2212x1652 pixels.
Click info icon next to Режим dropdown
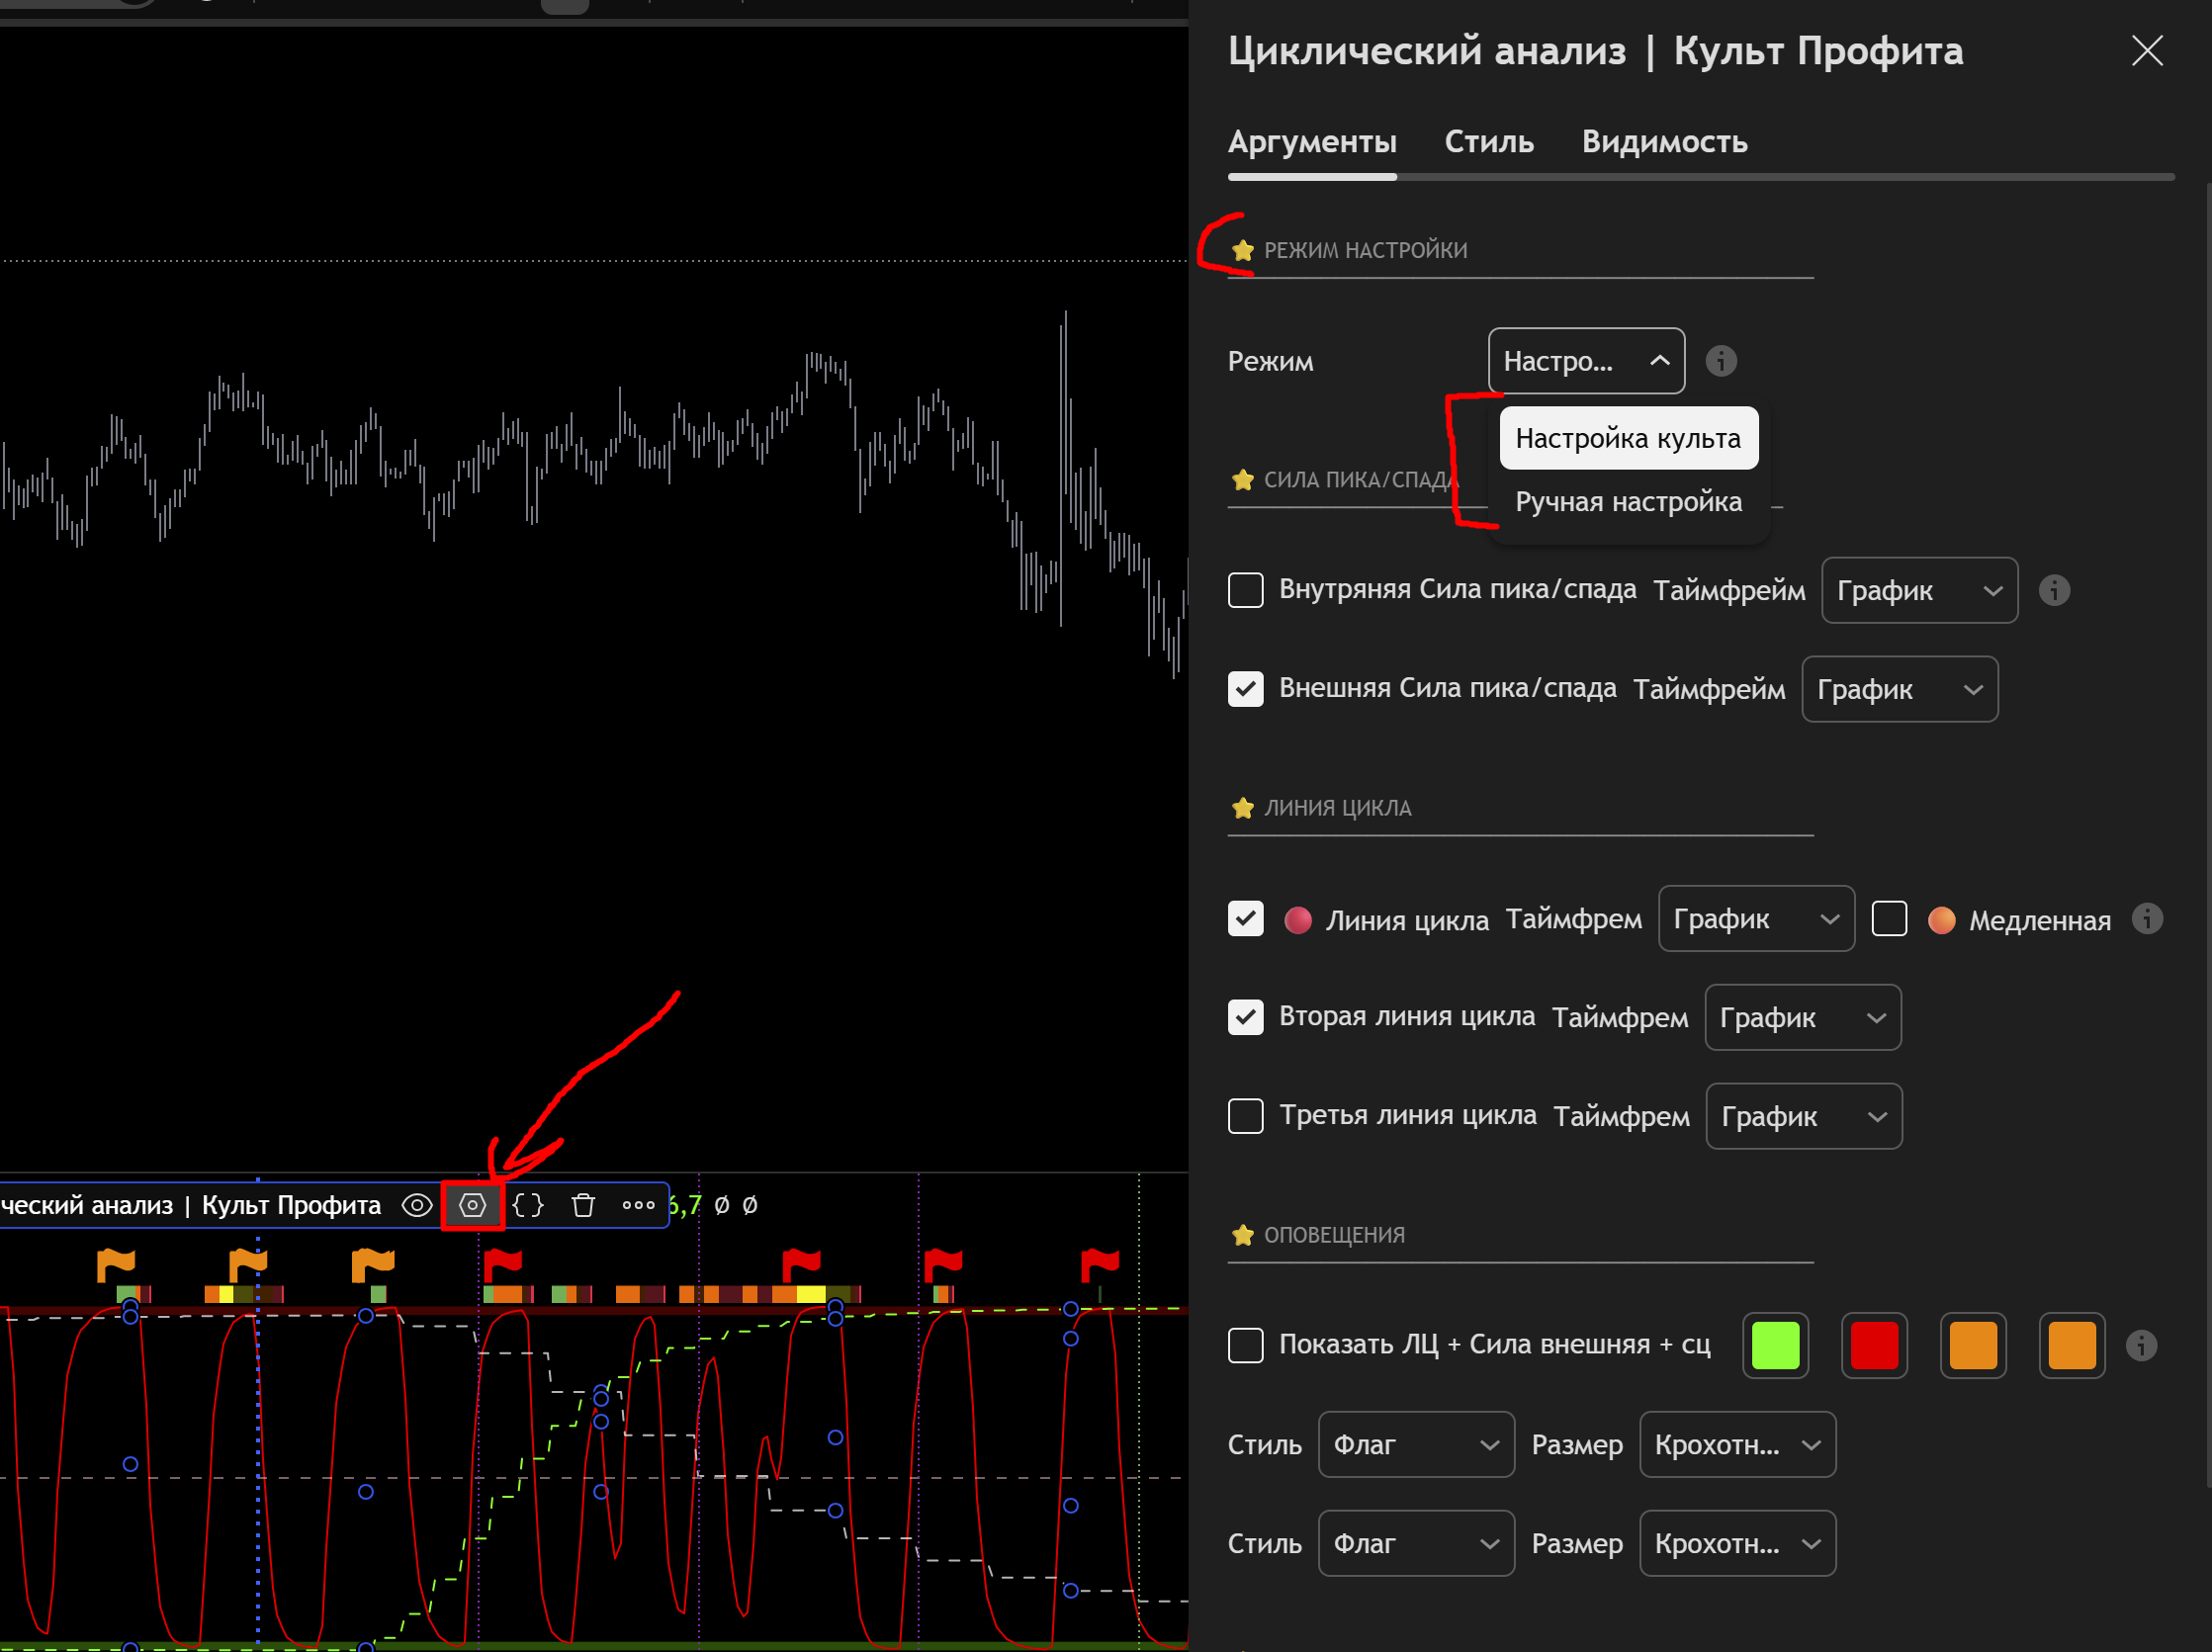click(1721, 361)
